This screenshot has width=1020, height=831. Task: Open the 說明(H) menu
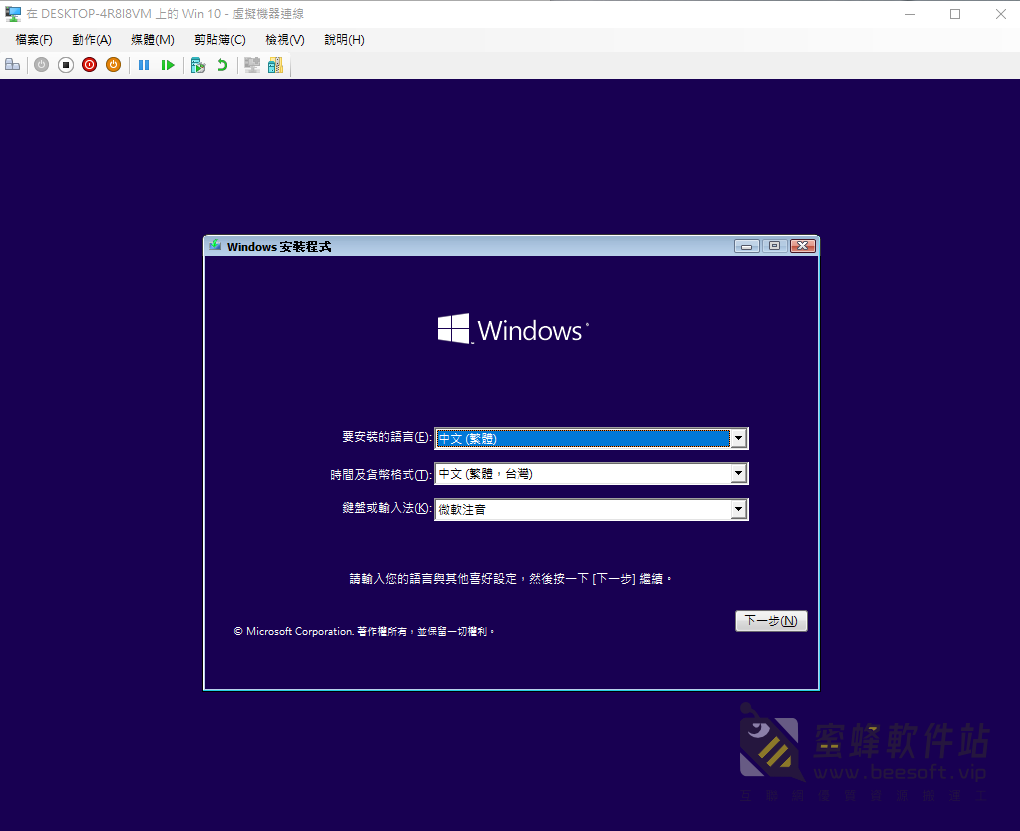click(344, 40)
